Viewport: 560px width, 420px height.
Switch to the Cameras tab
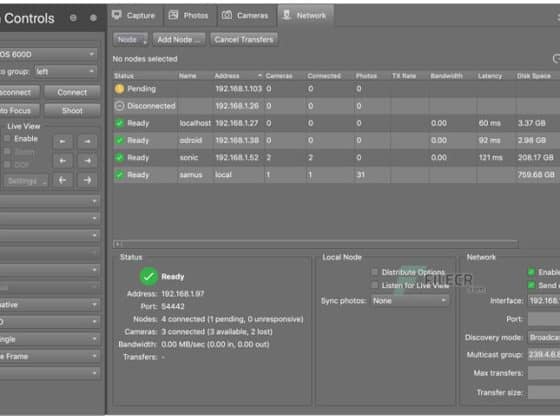[246, 15]
